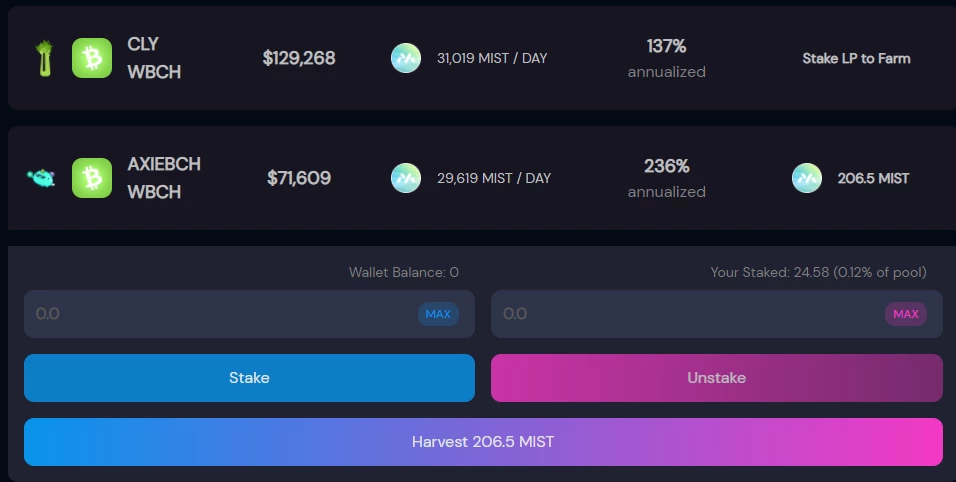The height and width of the screenshot is (482, 956).
Task: Click the MIST icon beside 31,019 MIST / DAY
Action: [405, 58]
